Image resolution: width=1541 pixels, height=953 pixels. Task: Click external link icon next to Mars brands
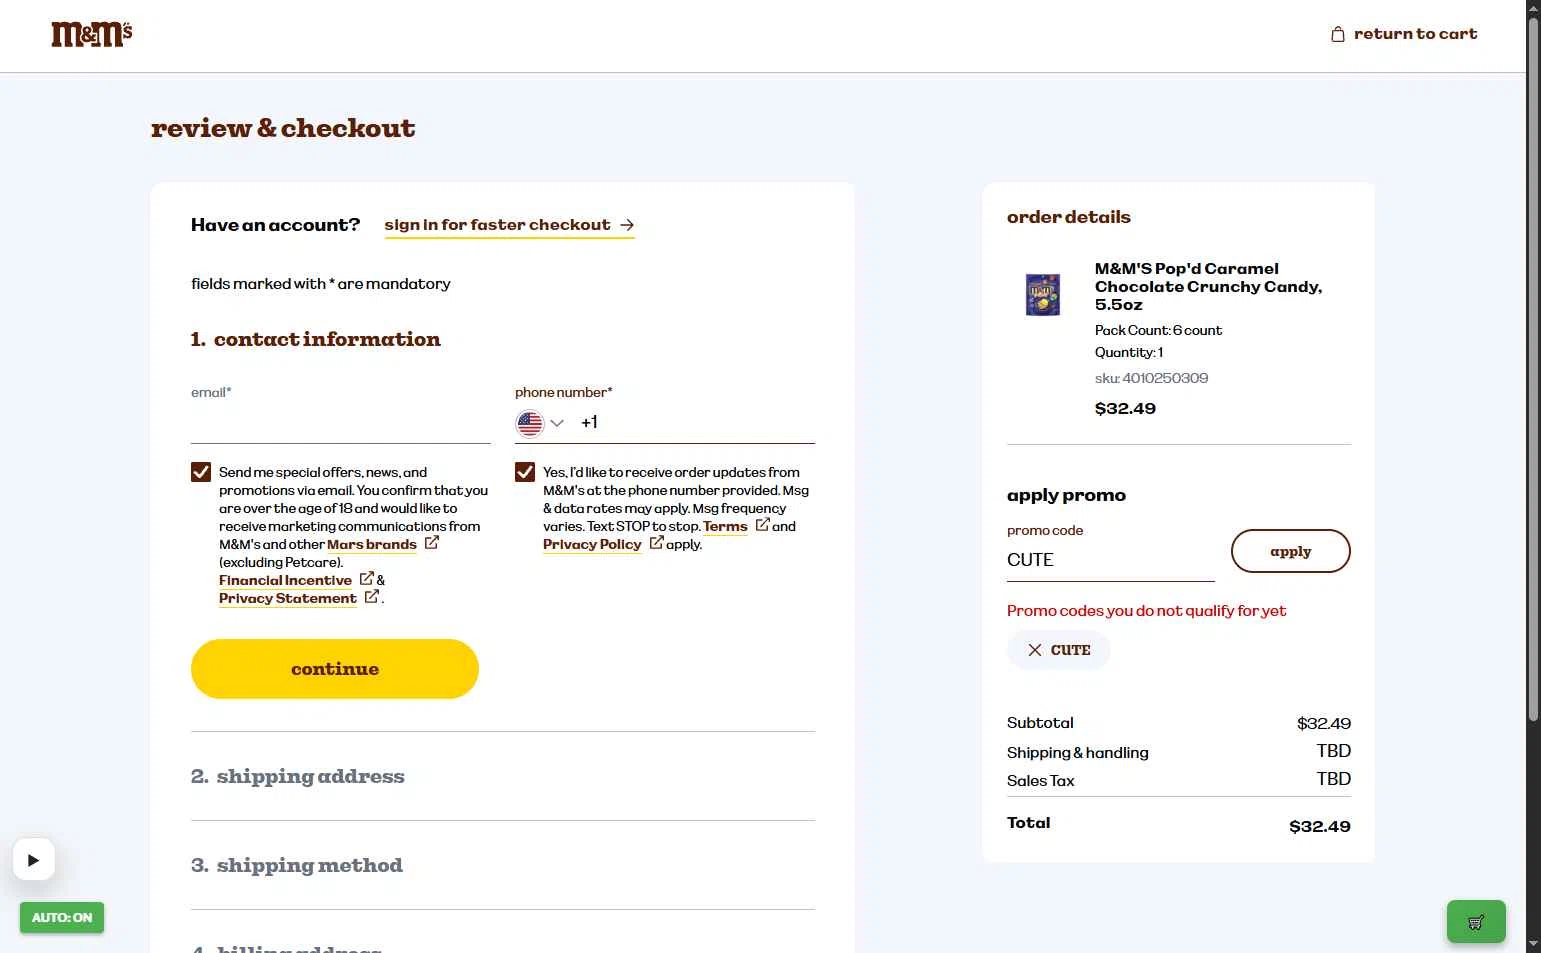(432, 543)
